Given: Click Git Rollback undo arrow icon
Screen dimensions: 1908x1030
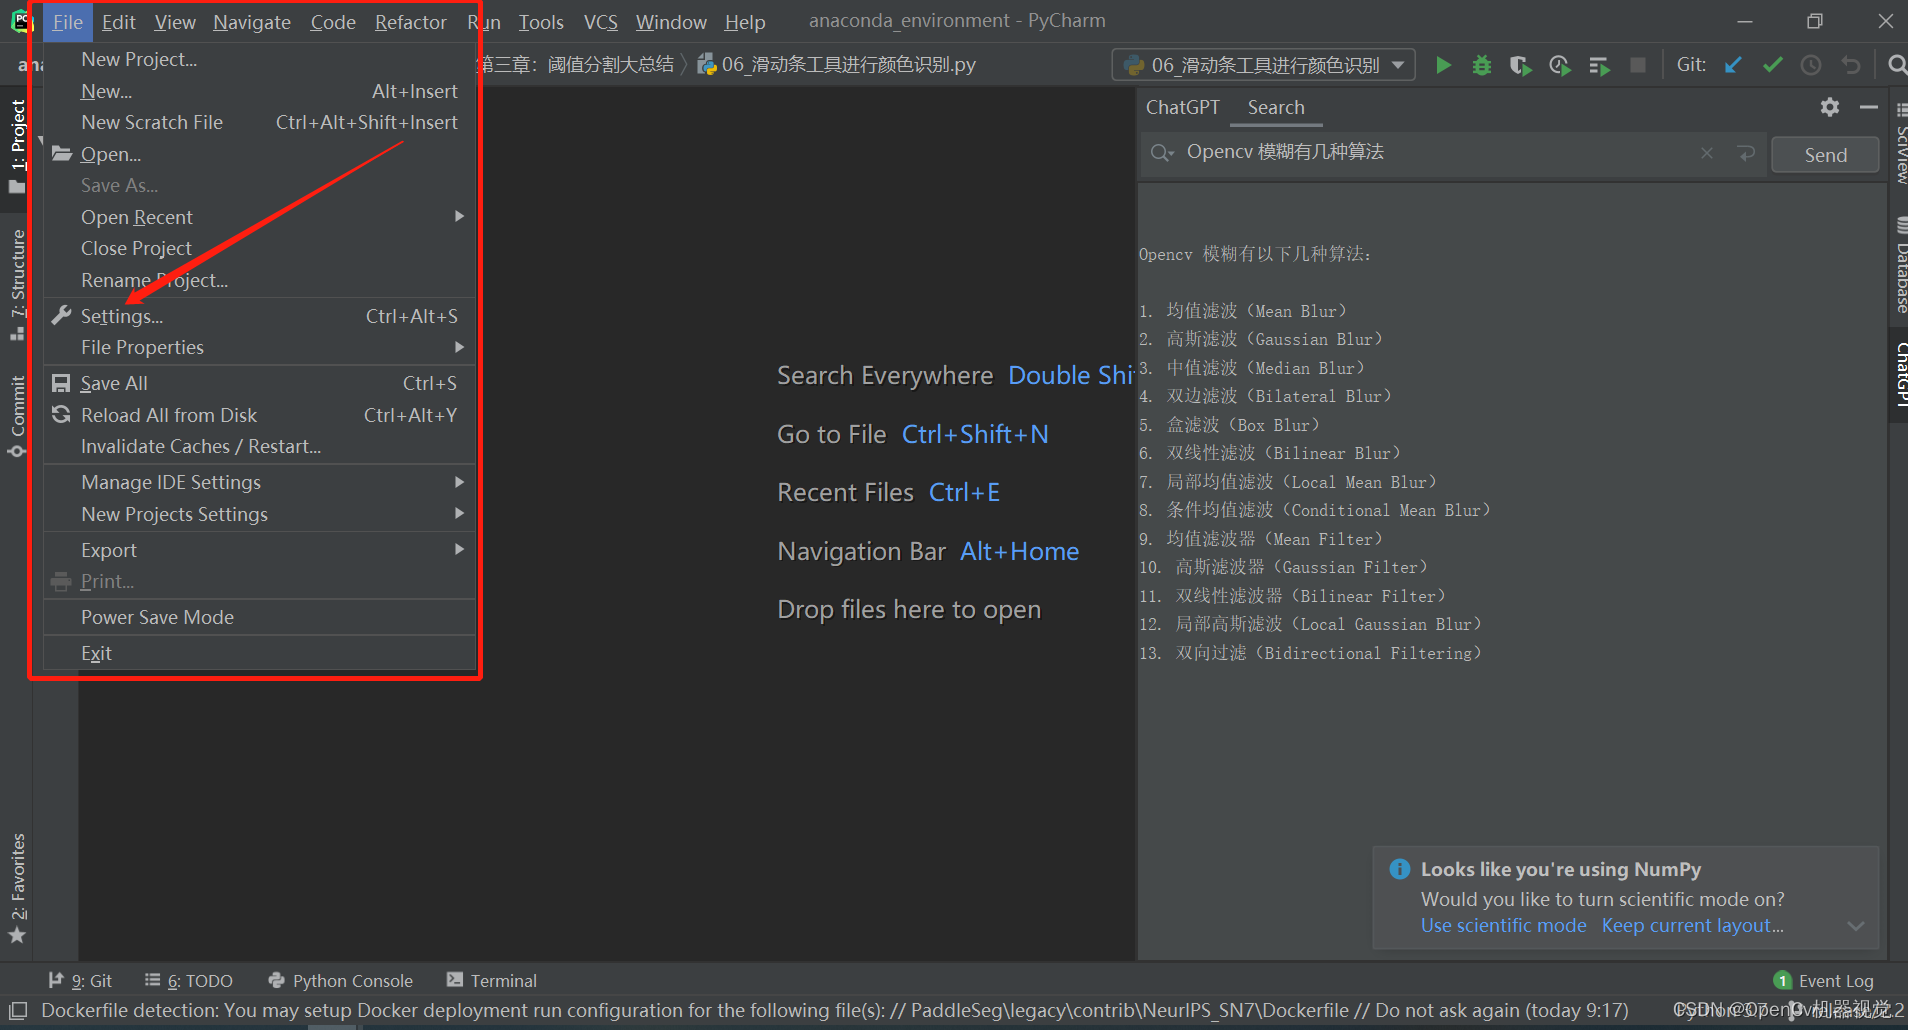Looking at the screenshot, I should [1851, 65].
